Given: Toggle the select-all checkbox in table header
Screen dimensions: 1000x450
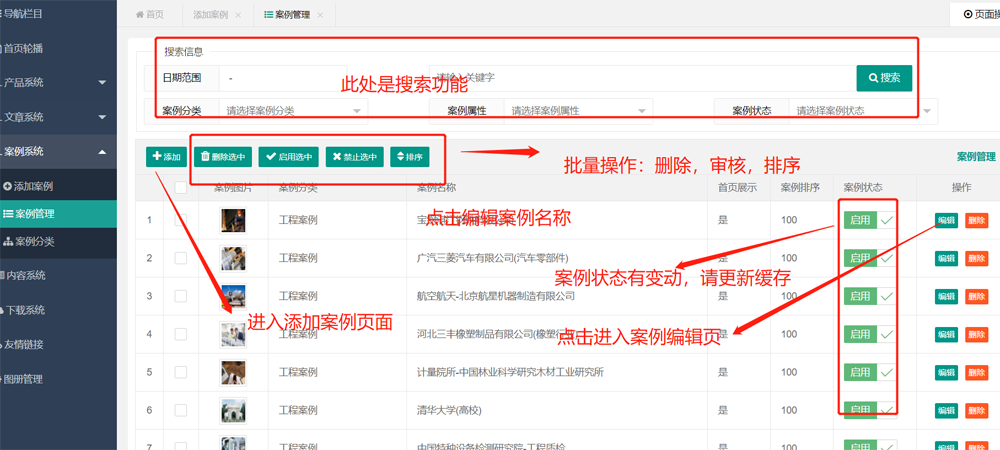Looking at the screenshot, I should pos(180,187).
